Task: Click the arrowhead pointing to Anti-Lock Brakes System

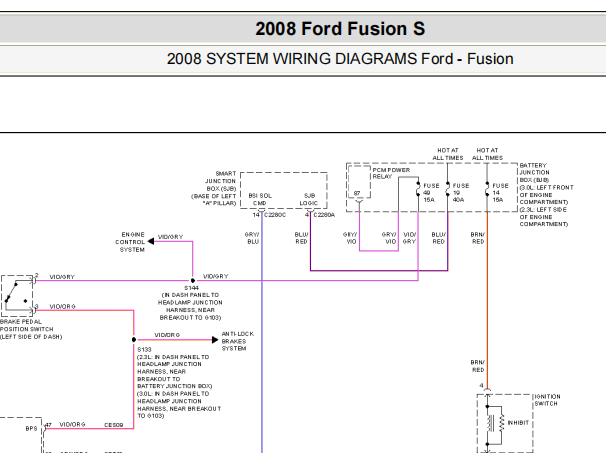Action: (x=215, y=340)
